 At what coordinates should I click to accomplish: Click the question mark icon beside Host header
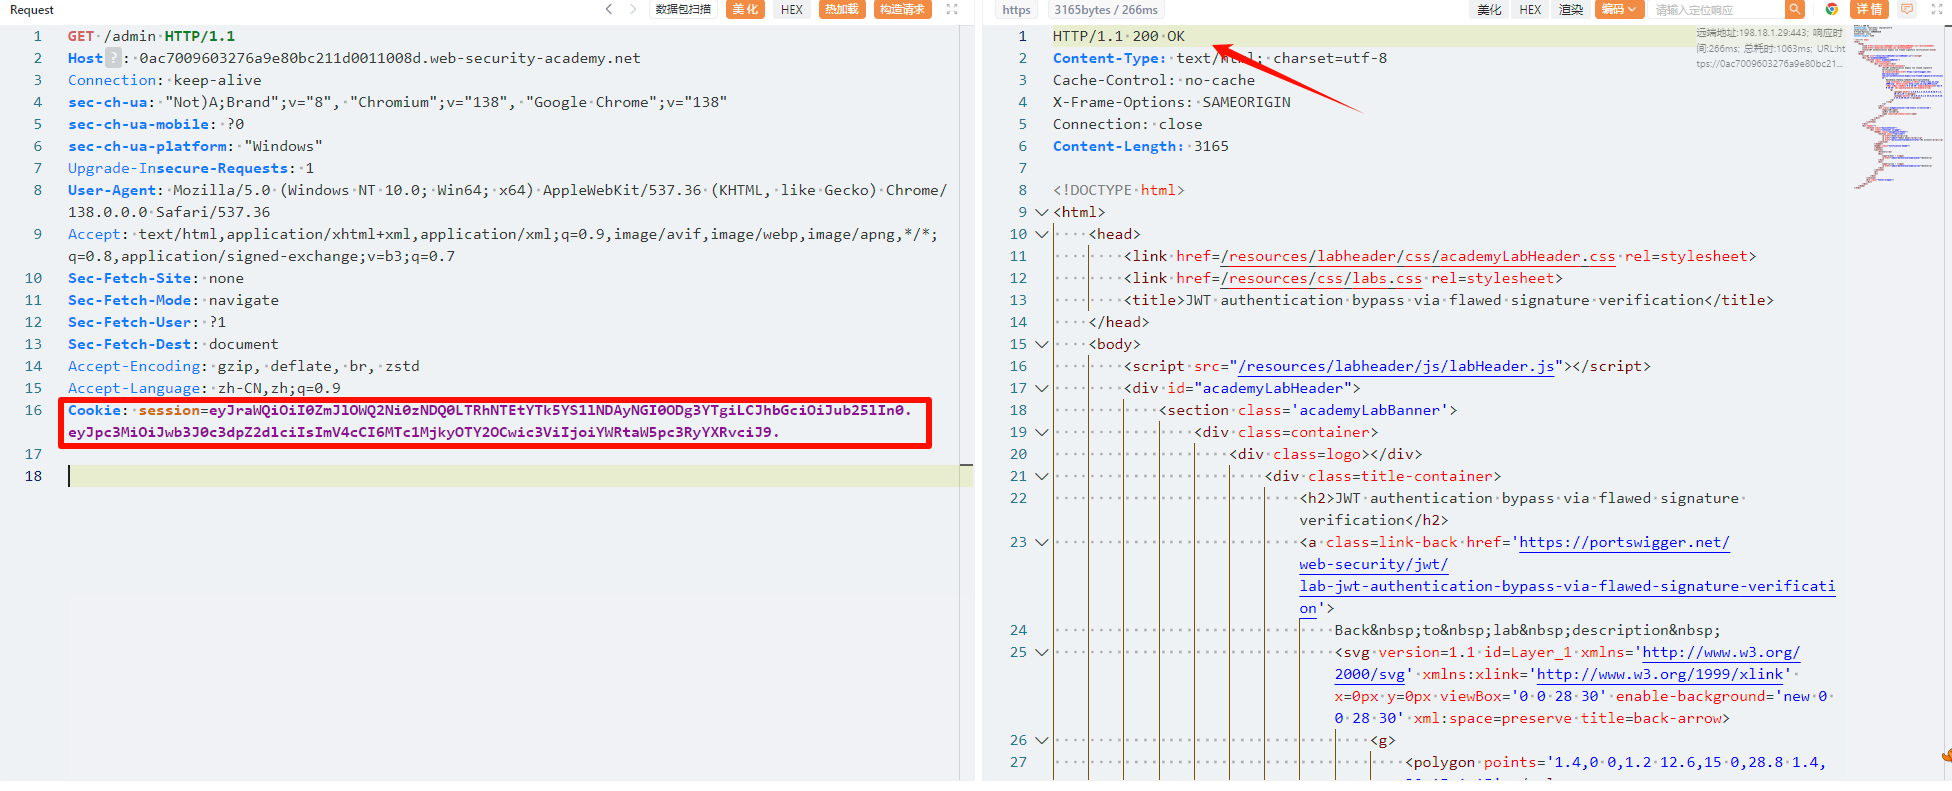(x=114, y=58)
